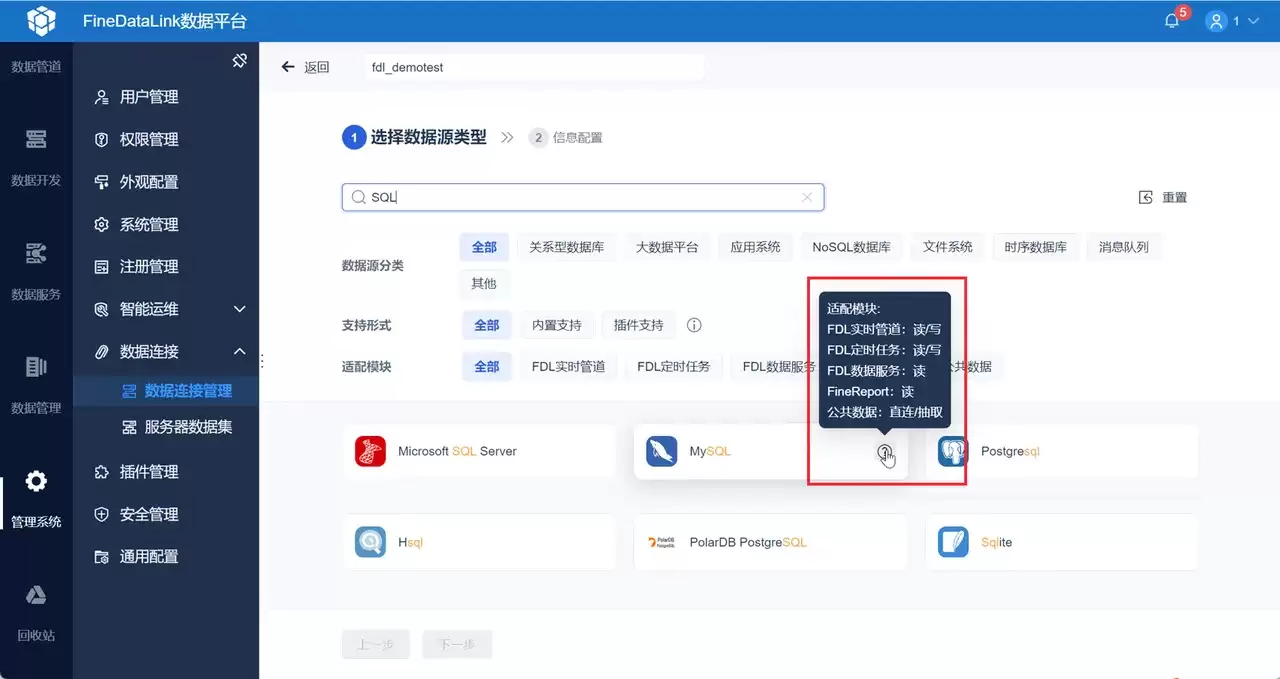
Task: Choose the PolarDB PostgreSQL data source
Action: 770,542
